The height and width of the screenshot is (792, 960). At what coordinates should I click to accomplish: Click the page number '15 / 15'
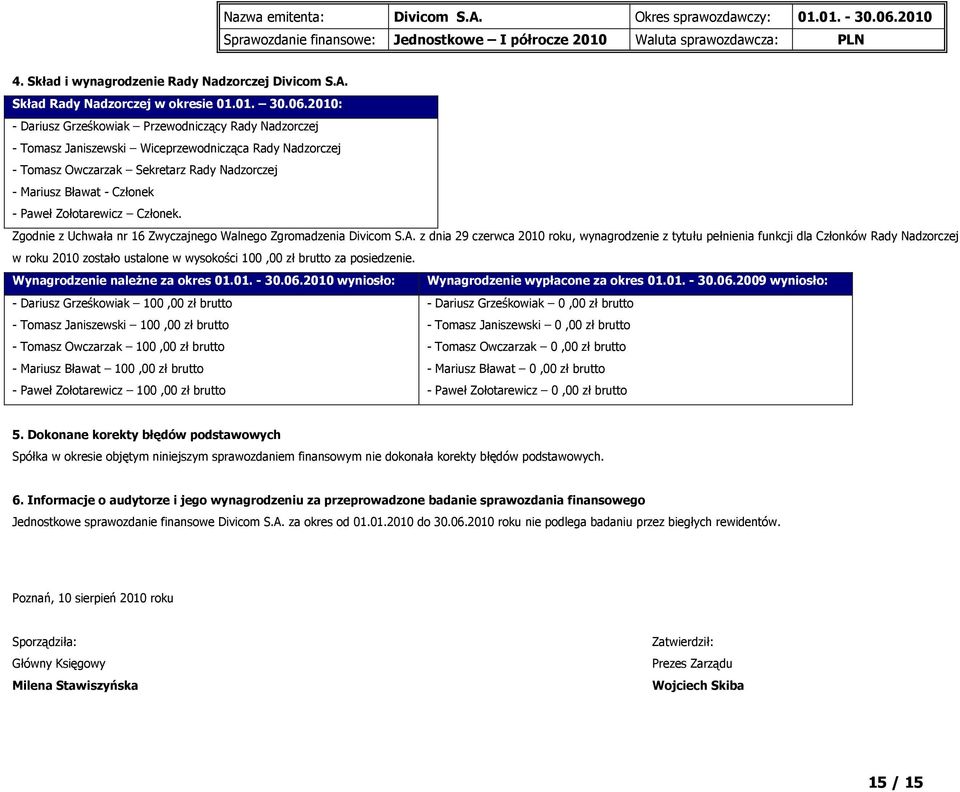(895, 783)
